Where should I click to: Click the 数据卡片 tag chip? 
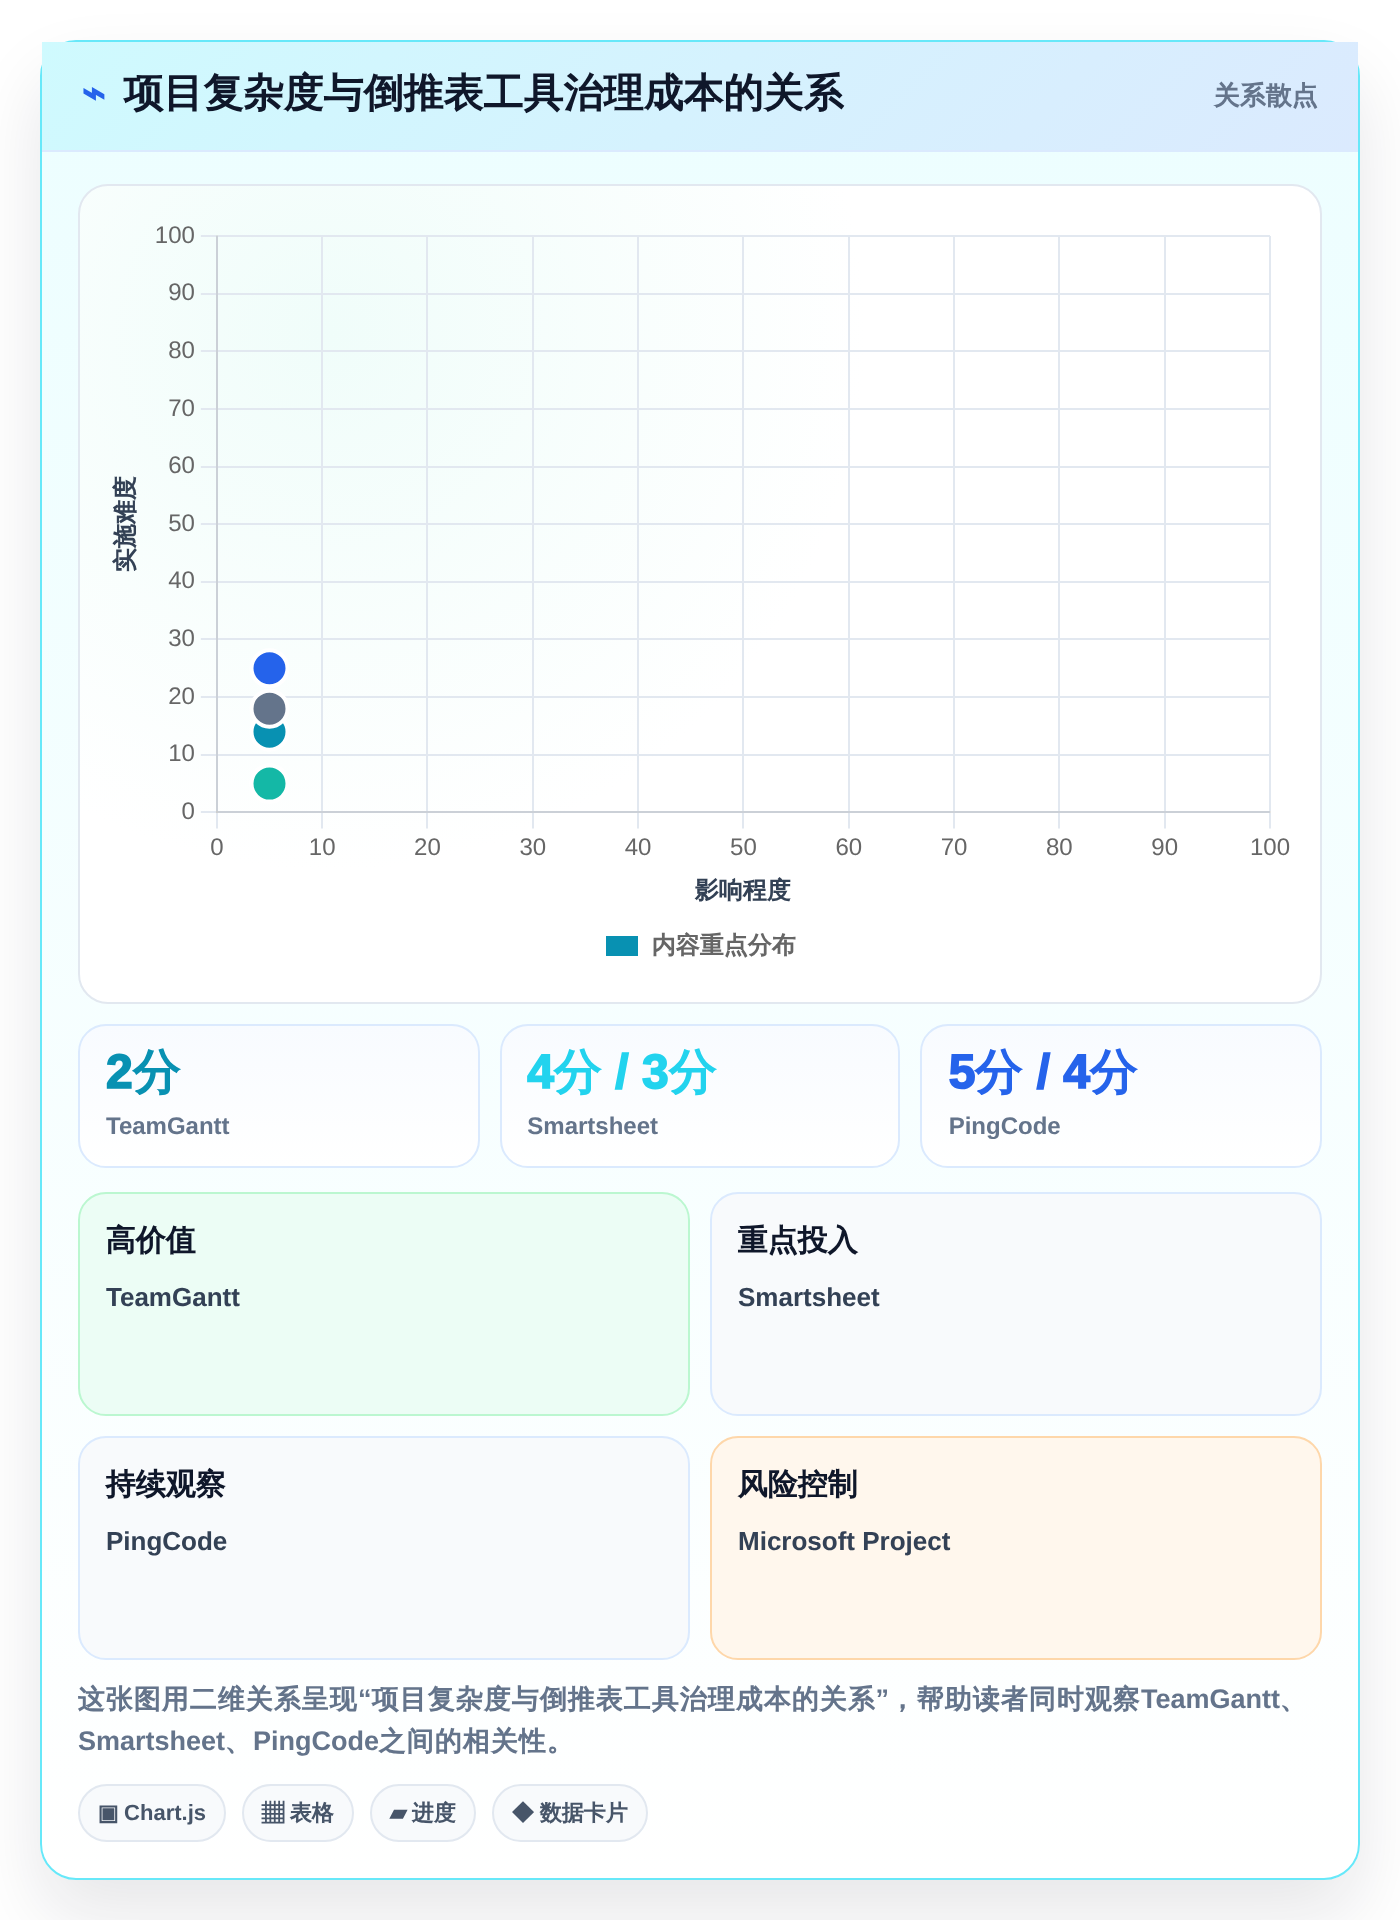570,1813
